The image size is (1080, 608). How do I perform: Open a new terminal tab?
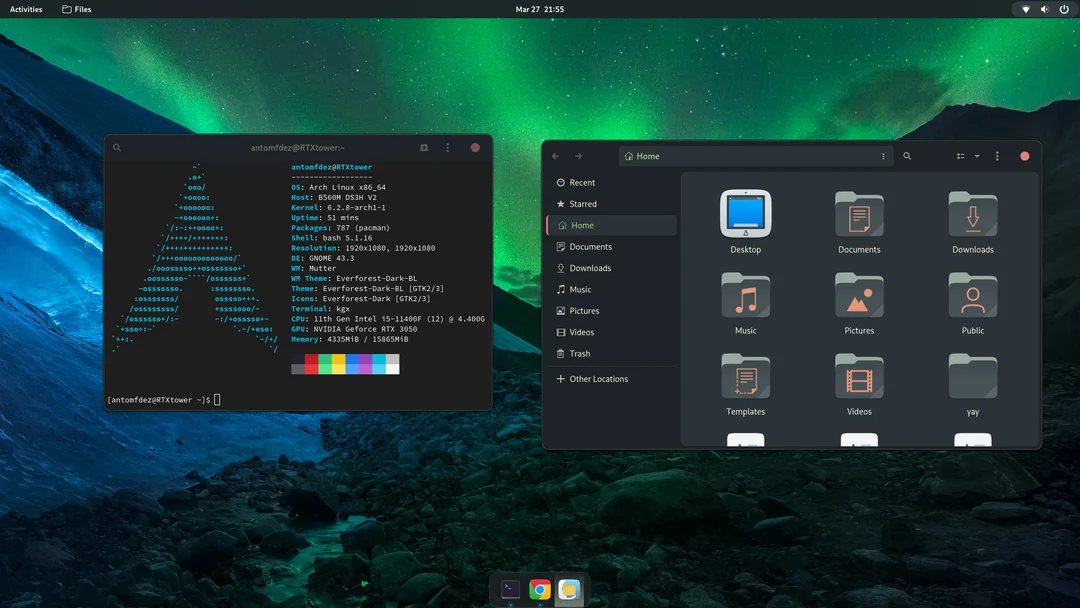(x=424, y=147)
